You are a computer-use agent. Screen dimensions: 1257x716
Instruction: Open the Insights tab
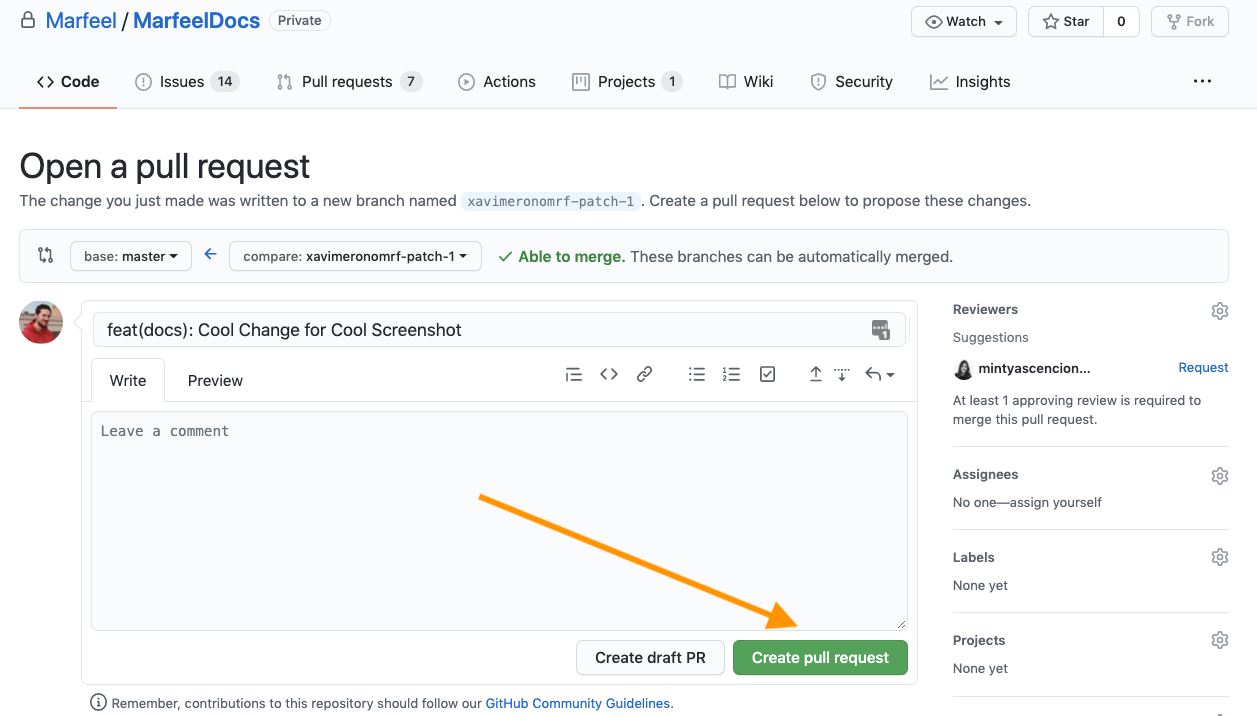[970, 82]
